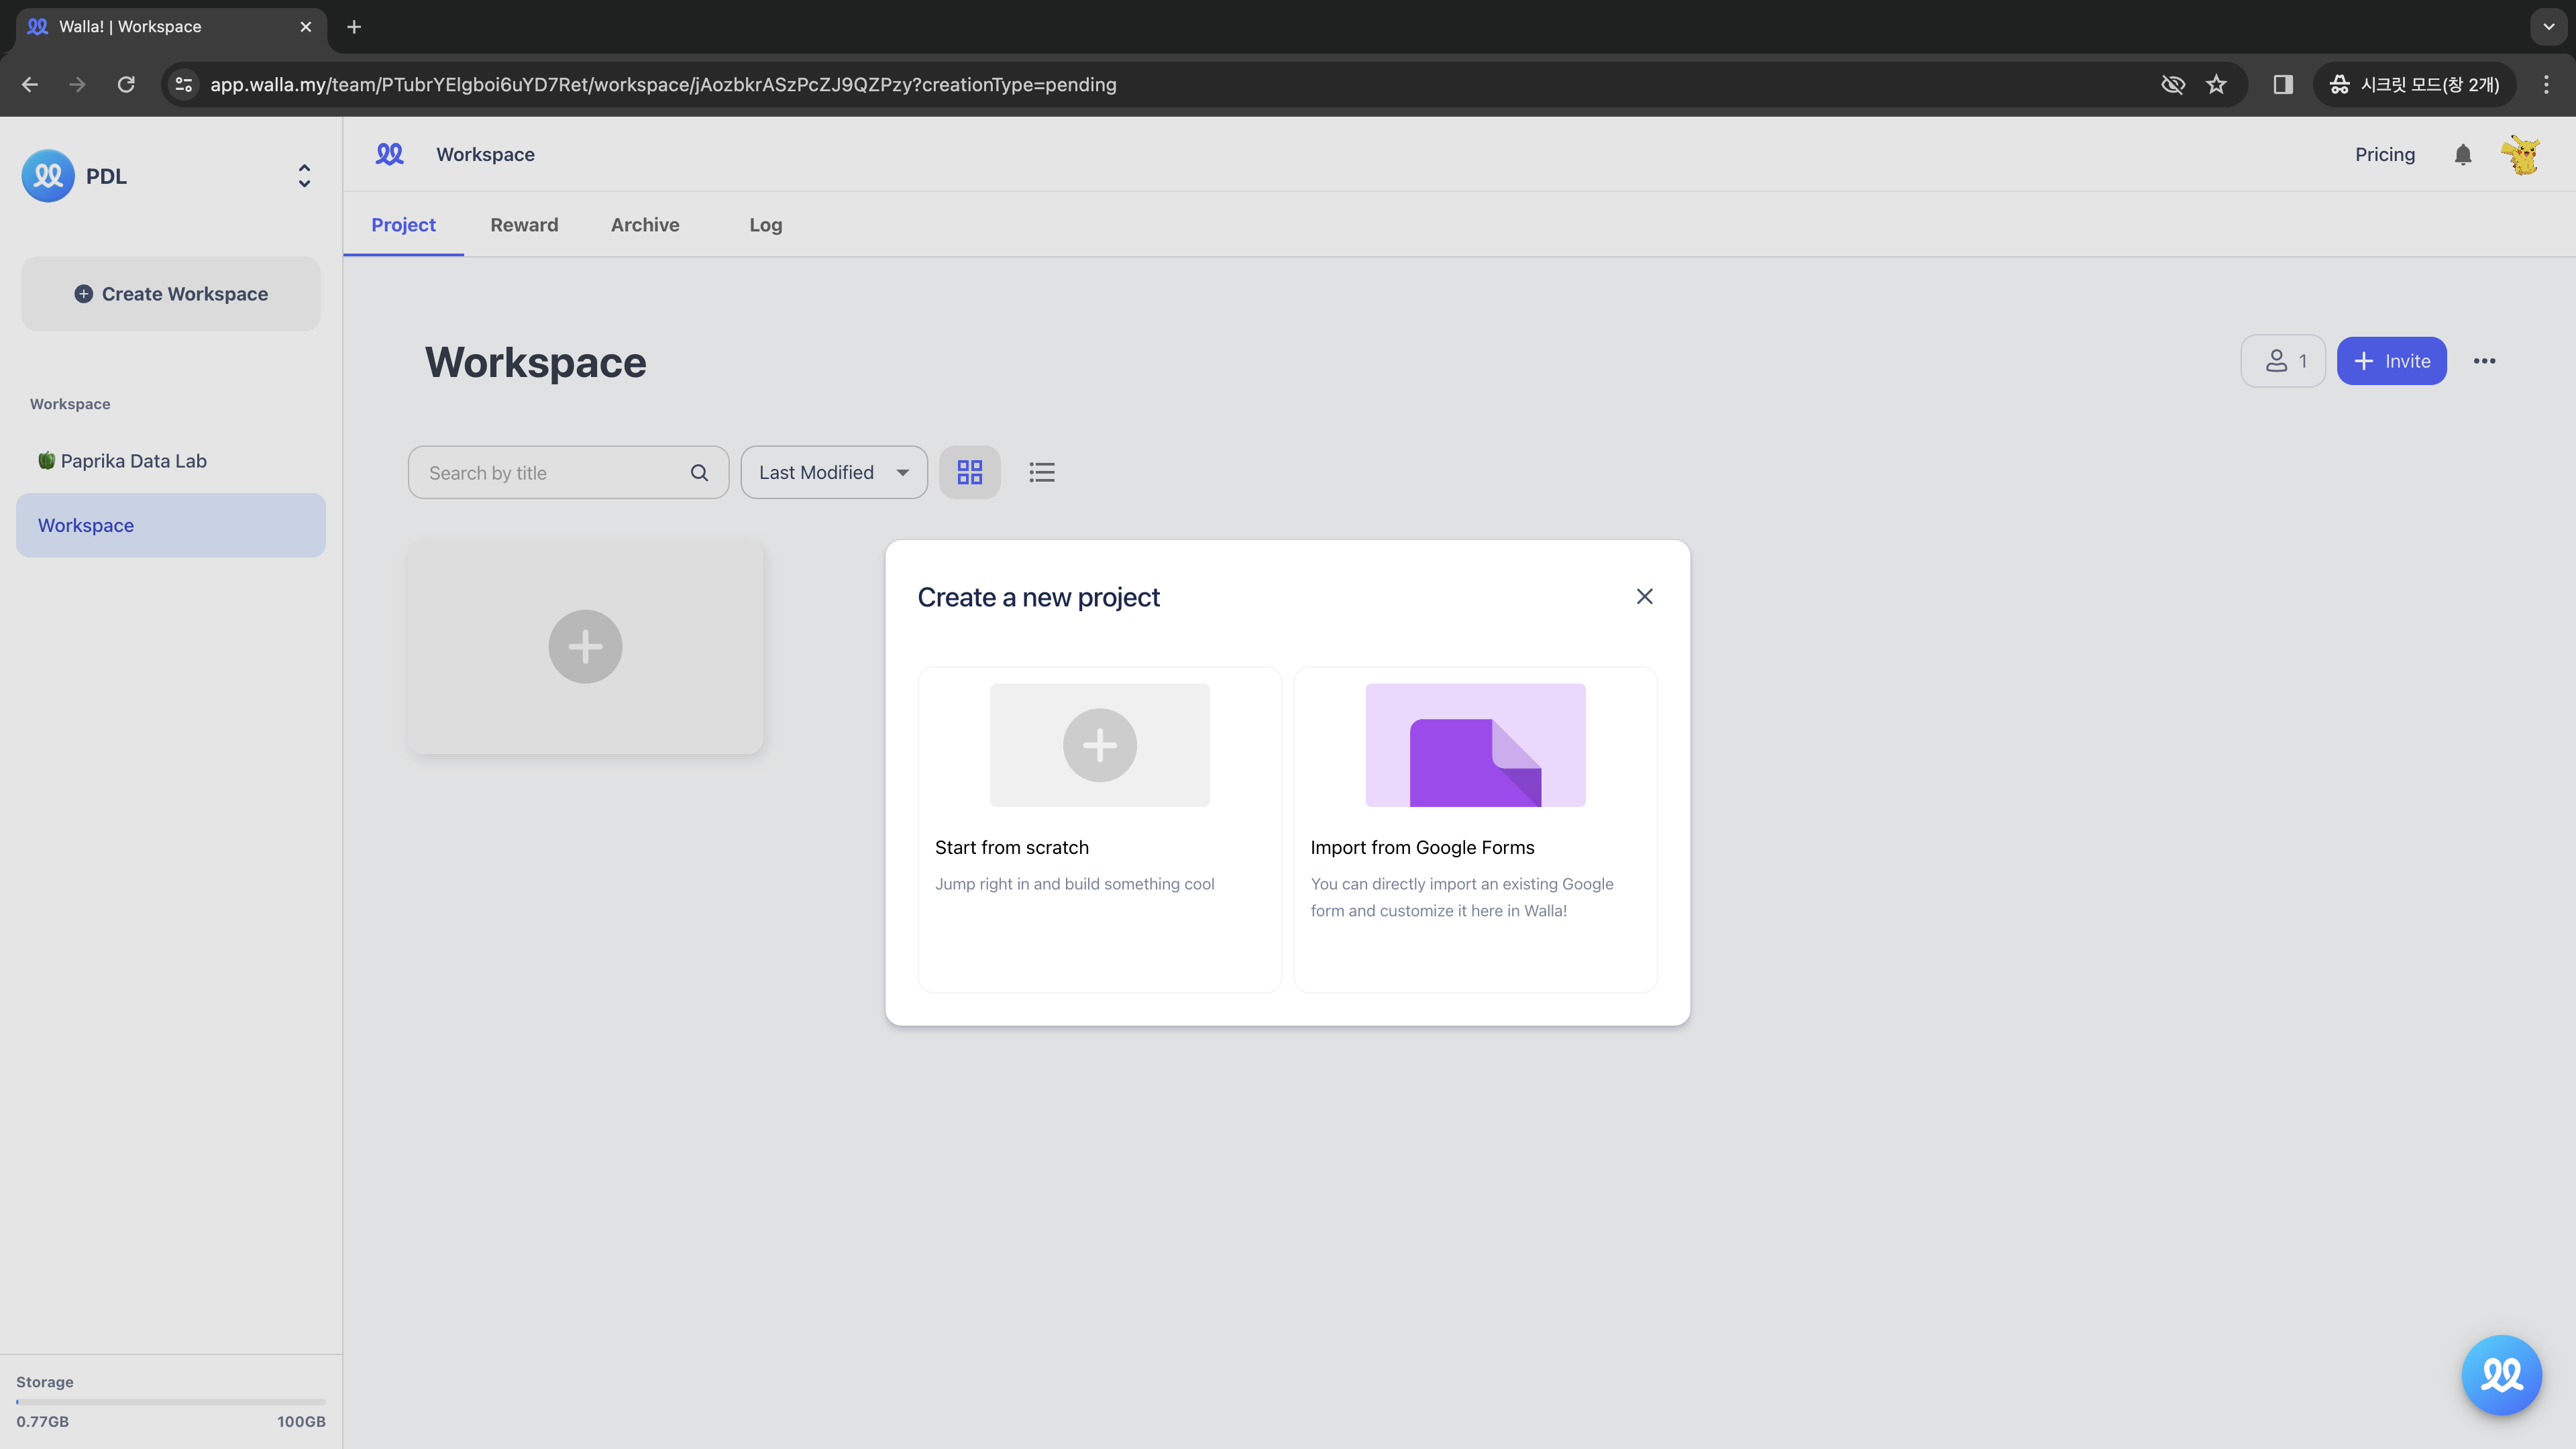Click the Invite button
This screenshot has height=1449, width=2576.
(2391, 361)
